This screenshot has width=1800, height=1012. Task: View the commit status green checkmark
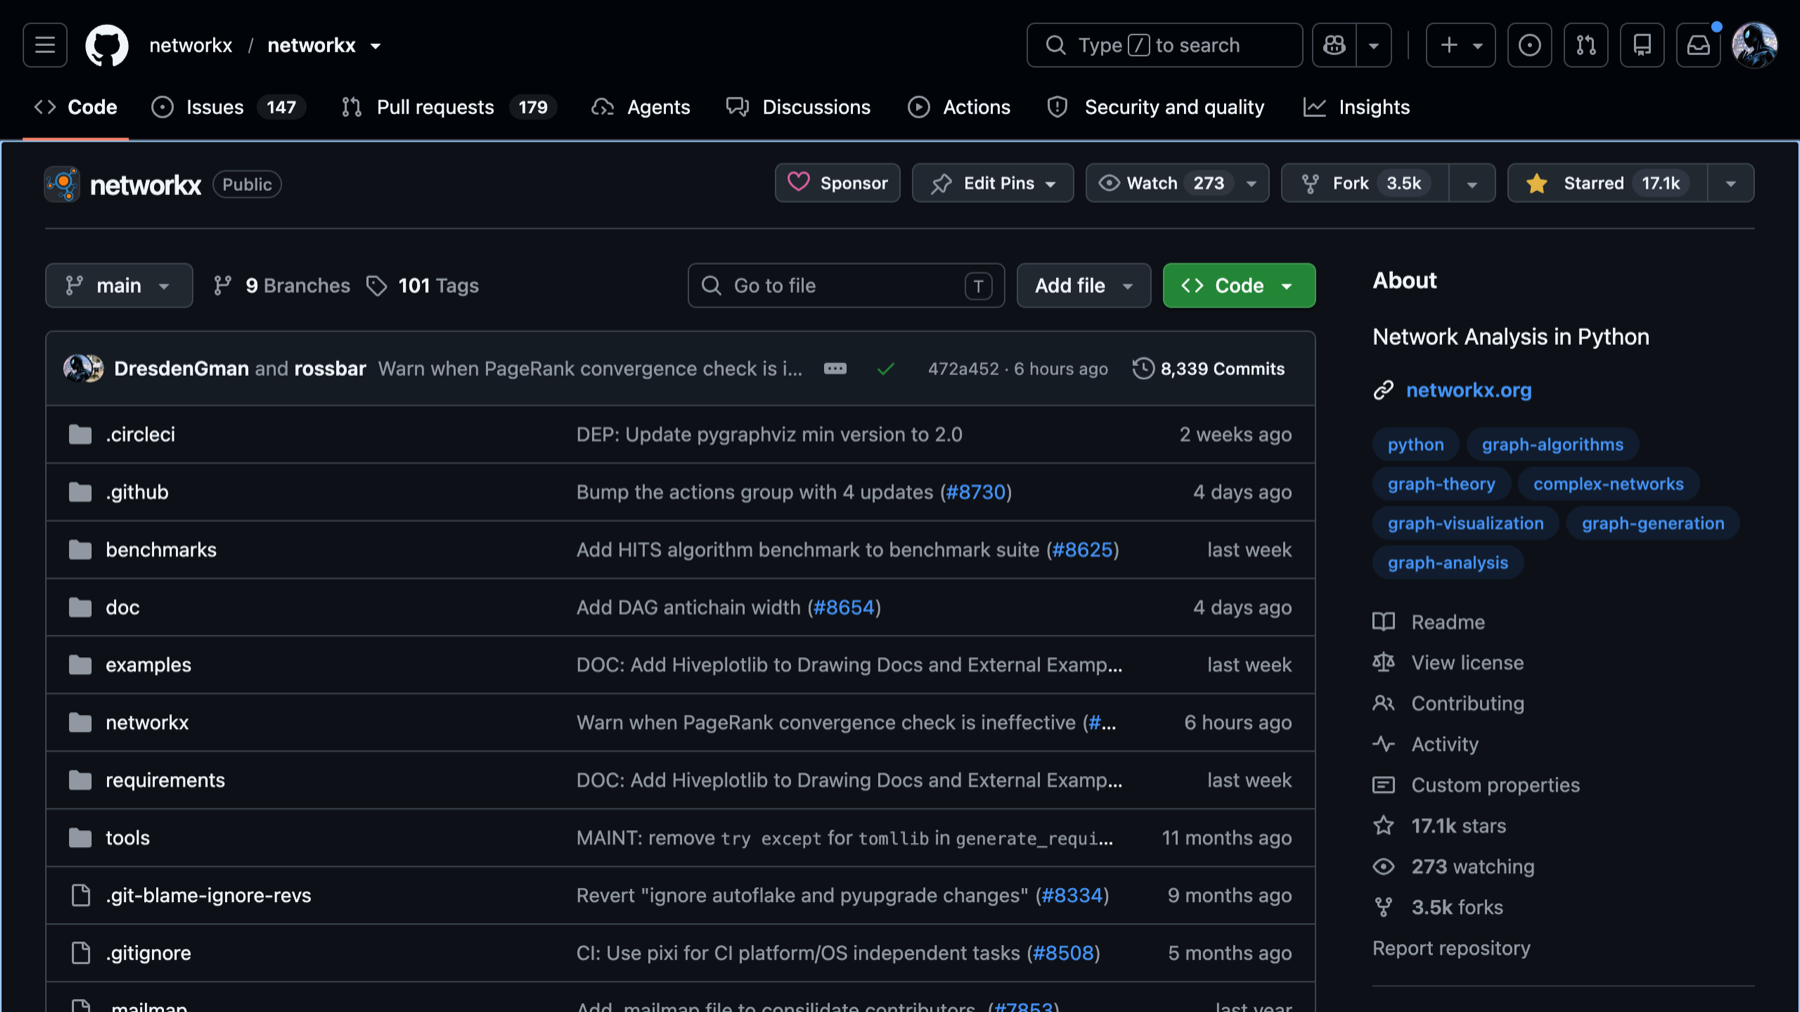[885, 369]
